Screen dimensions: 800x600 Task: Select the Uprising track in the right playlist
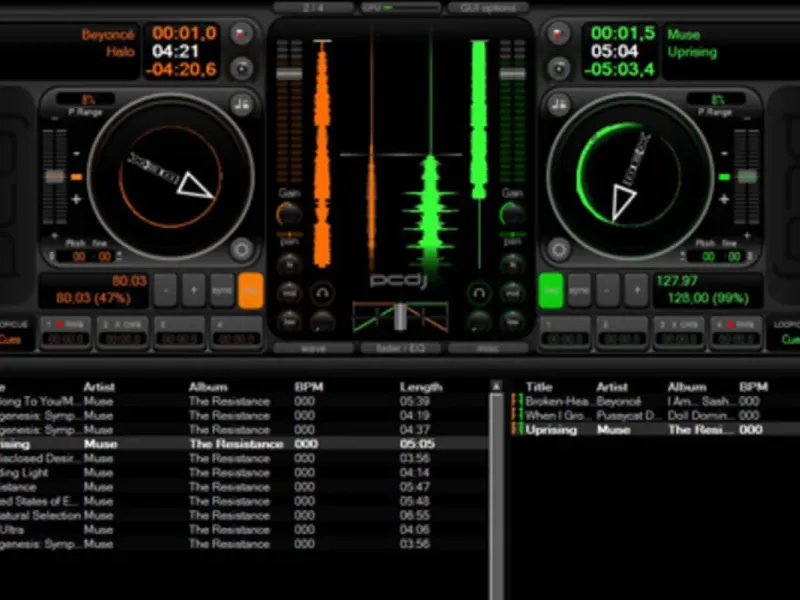point(553,429)
